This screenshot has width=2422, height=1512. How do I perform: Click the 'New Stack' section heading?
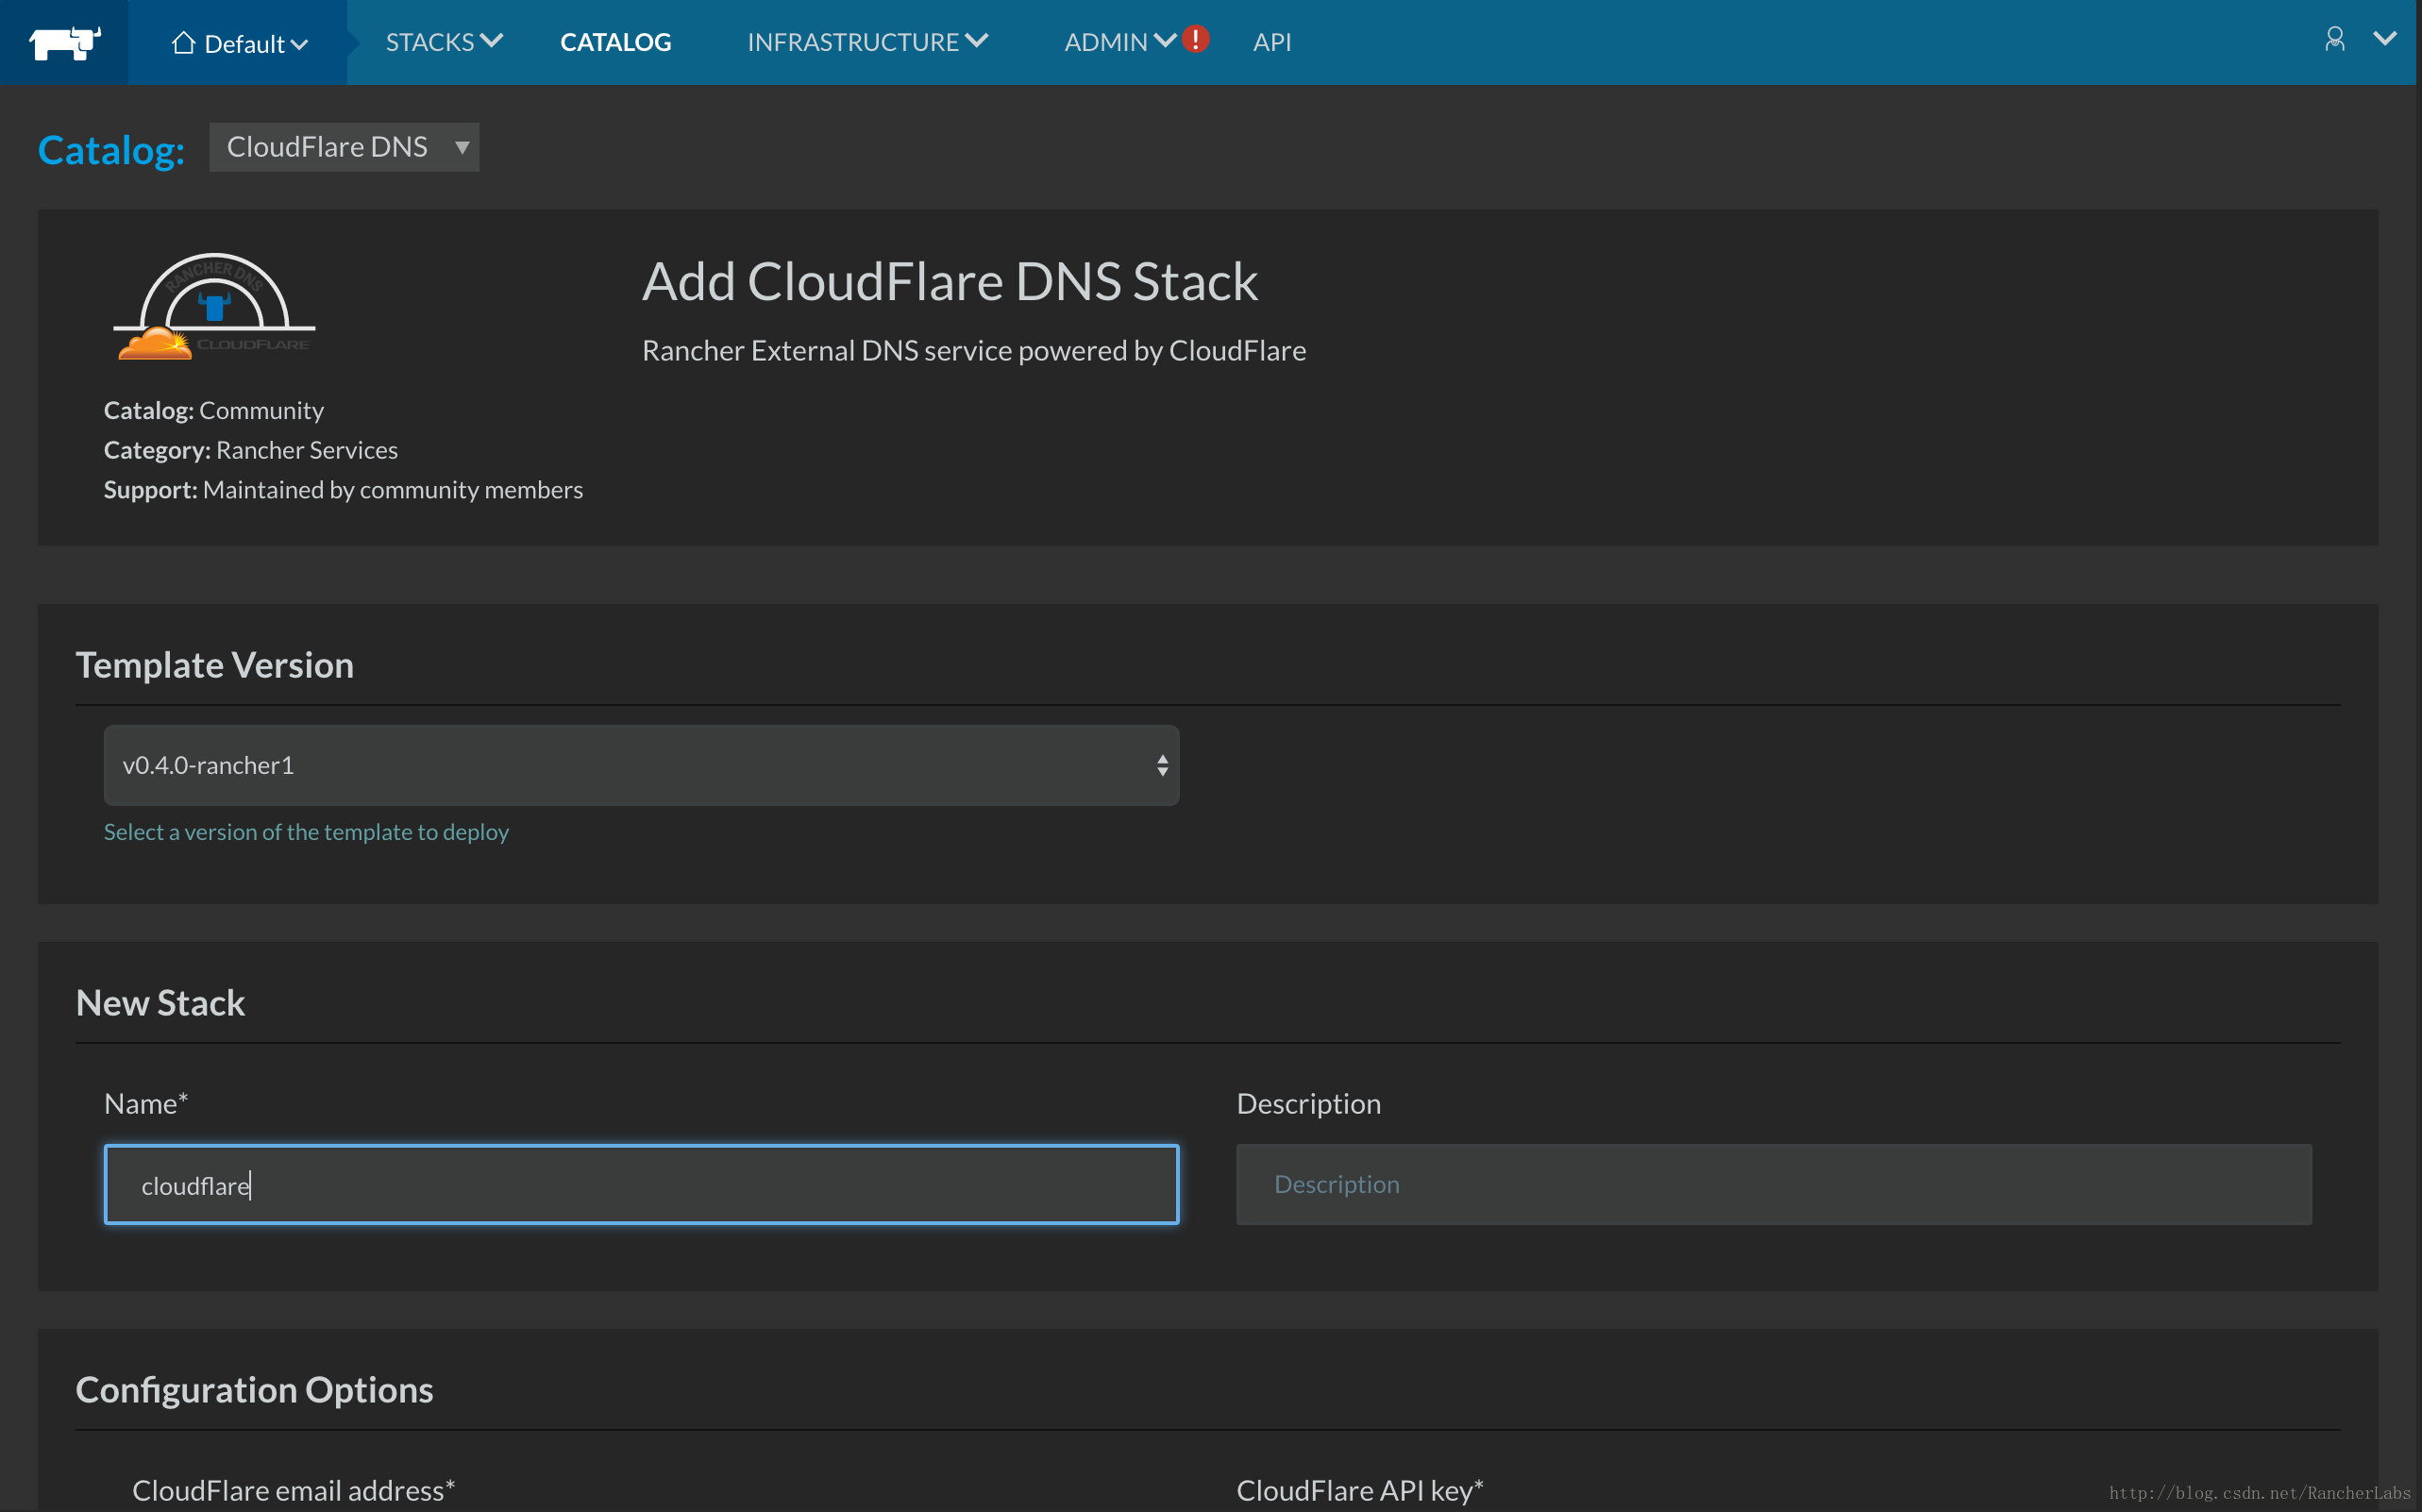160,1002
